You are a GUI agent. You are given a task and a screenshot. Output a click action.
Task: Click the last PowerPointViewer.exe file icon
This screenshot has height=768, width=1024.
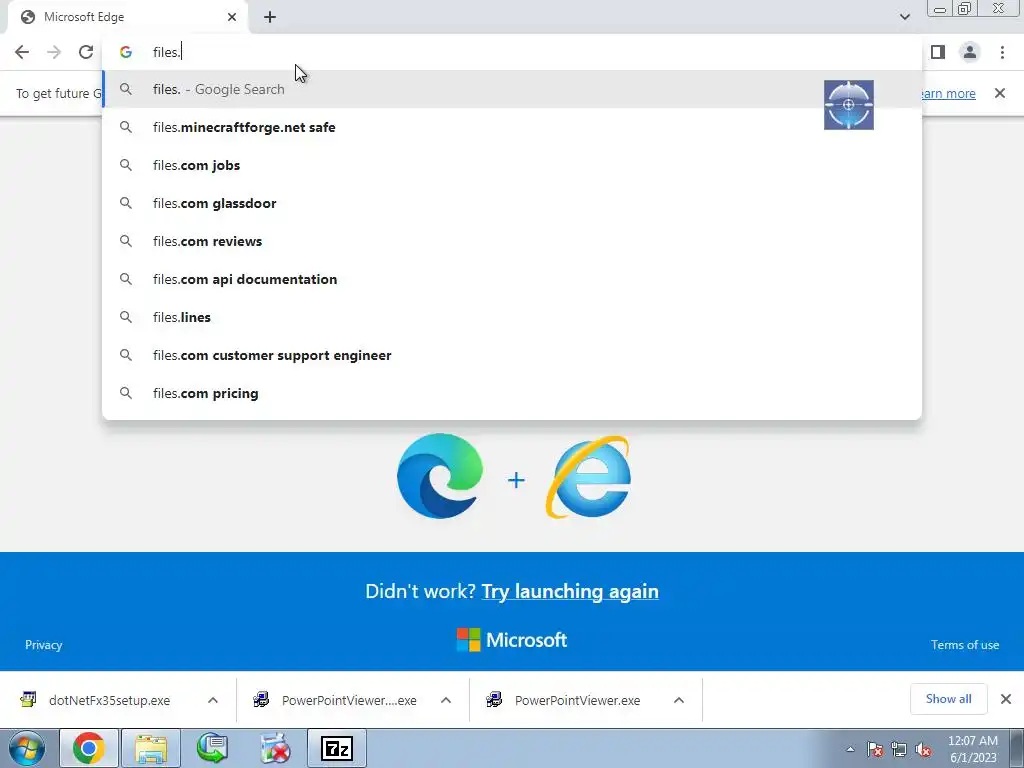tap(494, 700)
